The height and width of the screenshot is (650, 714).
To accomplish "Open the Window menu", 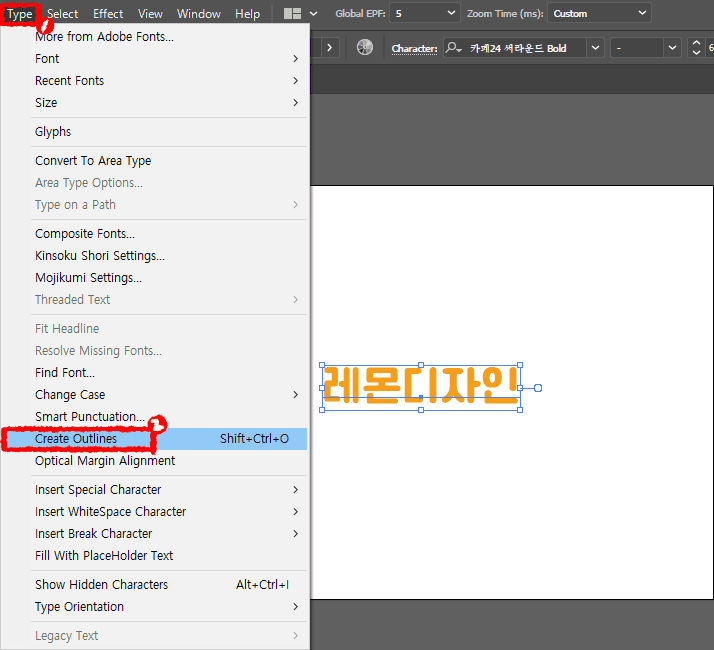I will [199, 14].
